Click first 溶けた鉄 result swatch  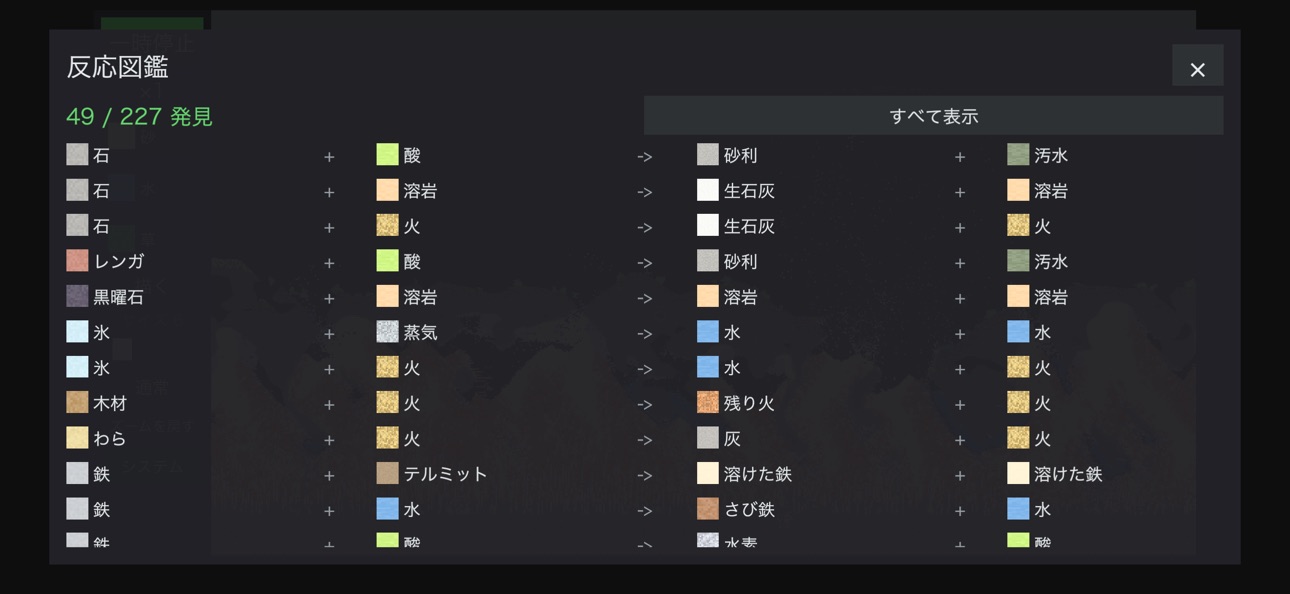pyautogui.click(x=707, y=473)
